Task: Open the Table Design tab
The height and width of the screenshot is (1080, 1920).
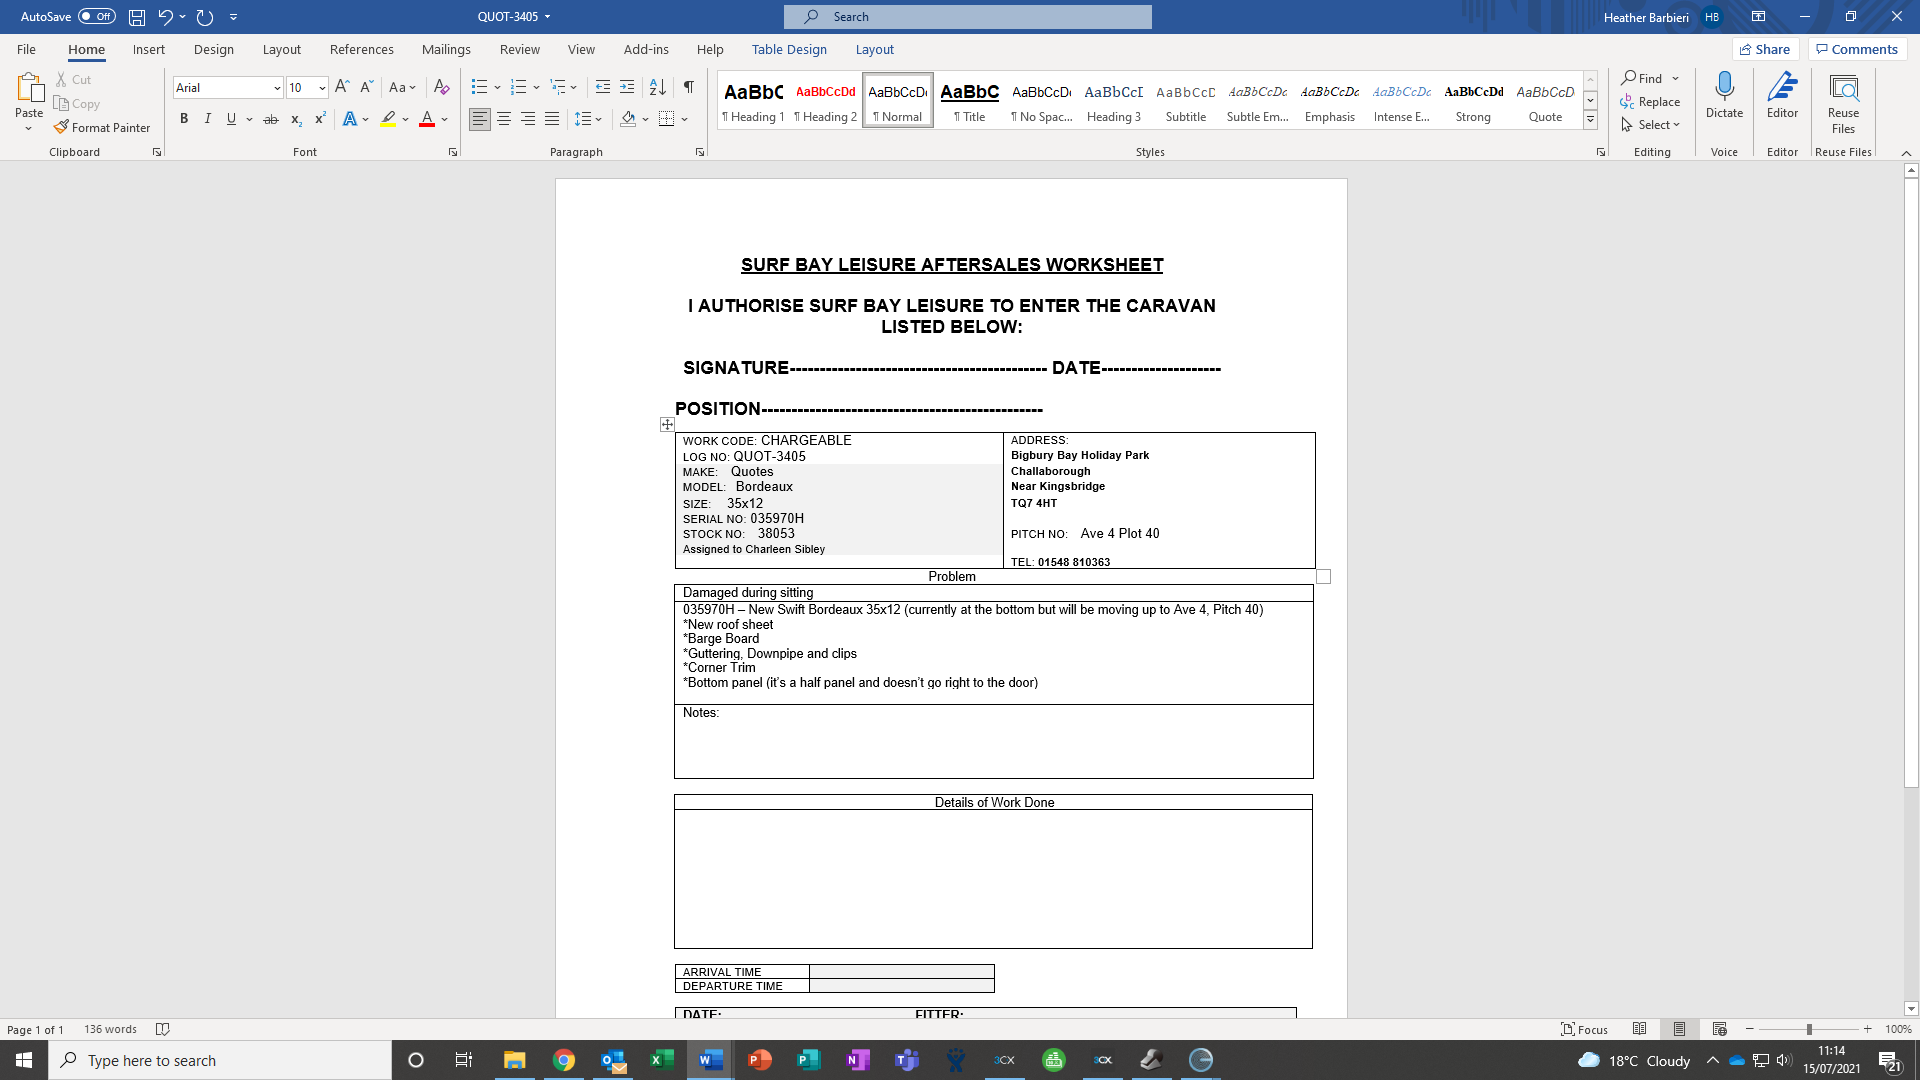Action: [789, 49]
